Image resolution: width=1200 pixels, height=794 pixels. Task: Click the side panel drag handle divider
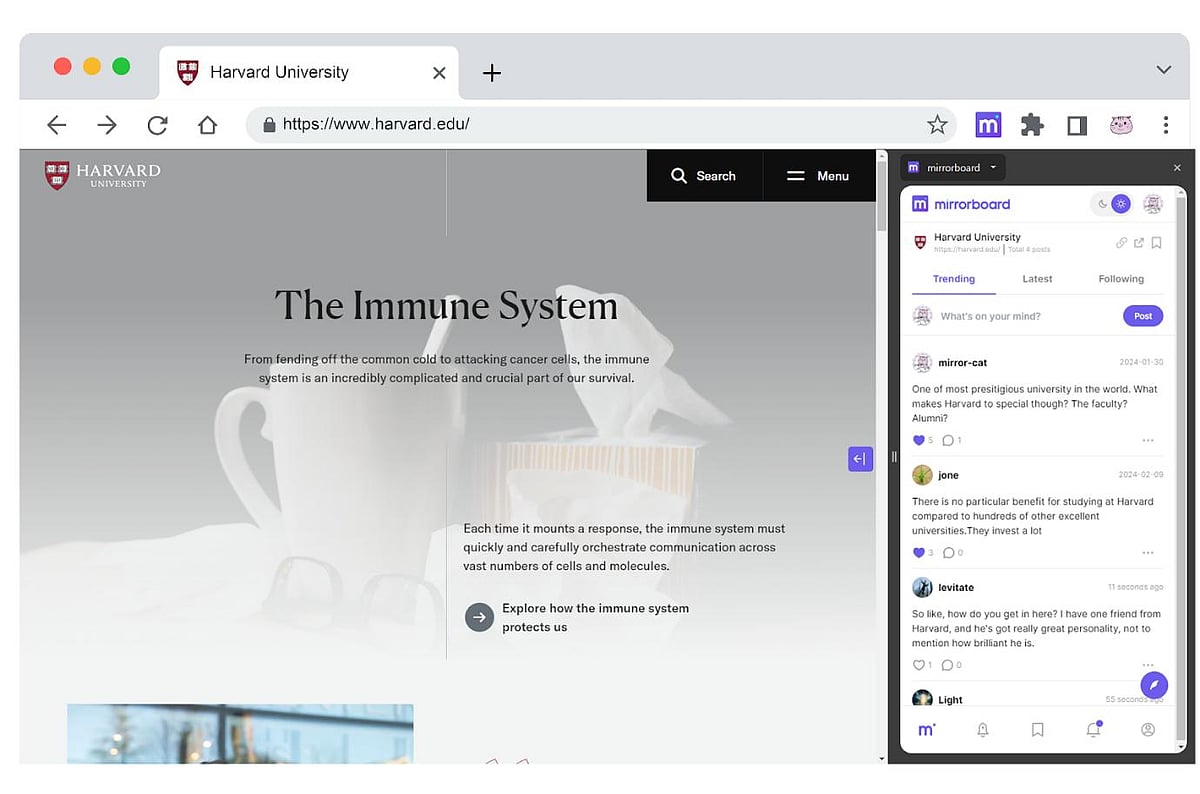[893, 456]
